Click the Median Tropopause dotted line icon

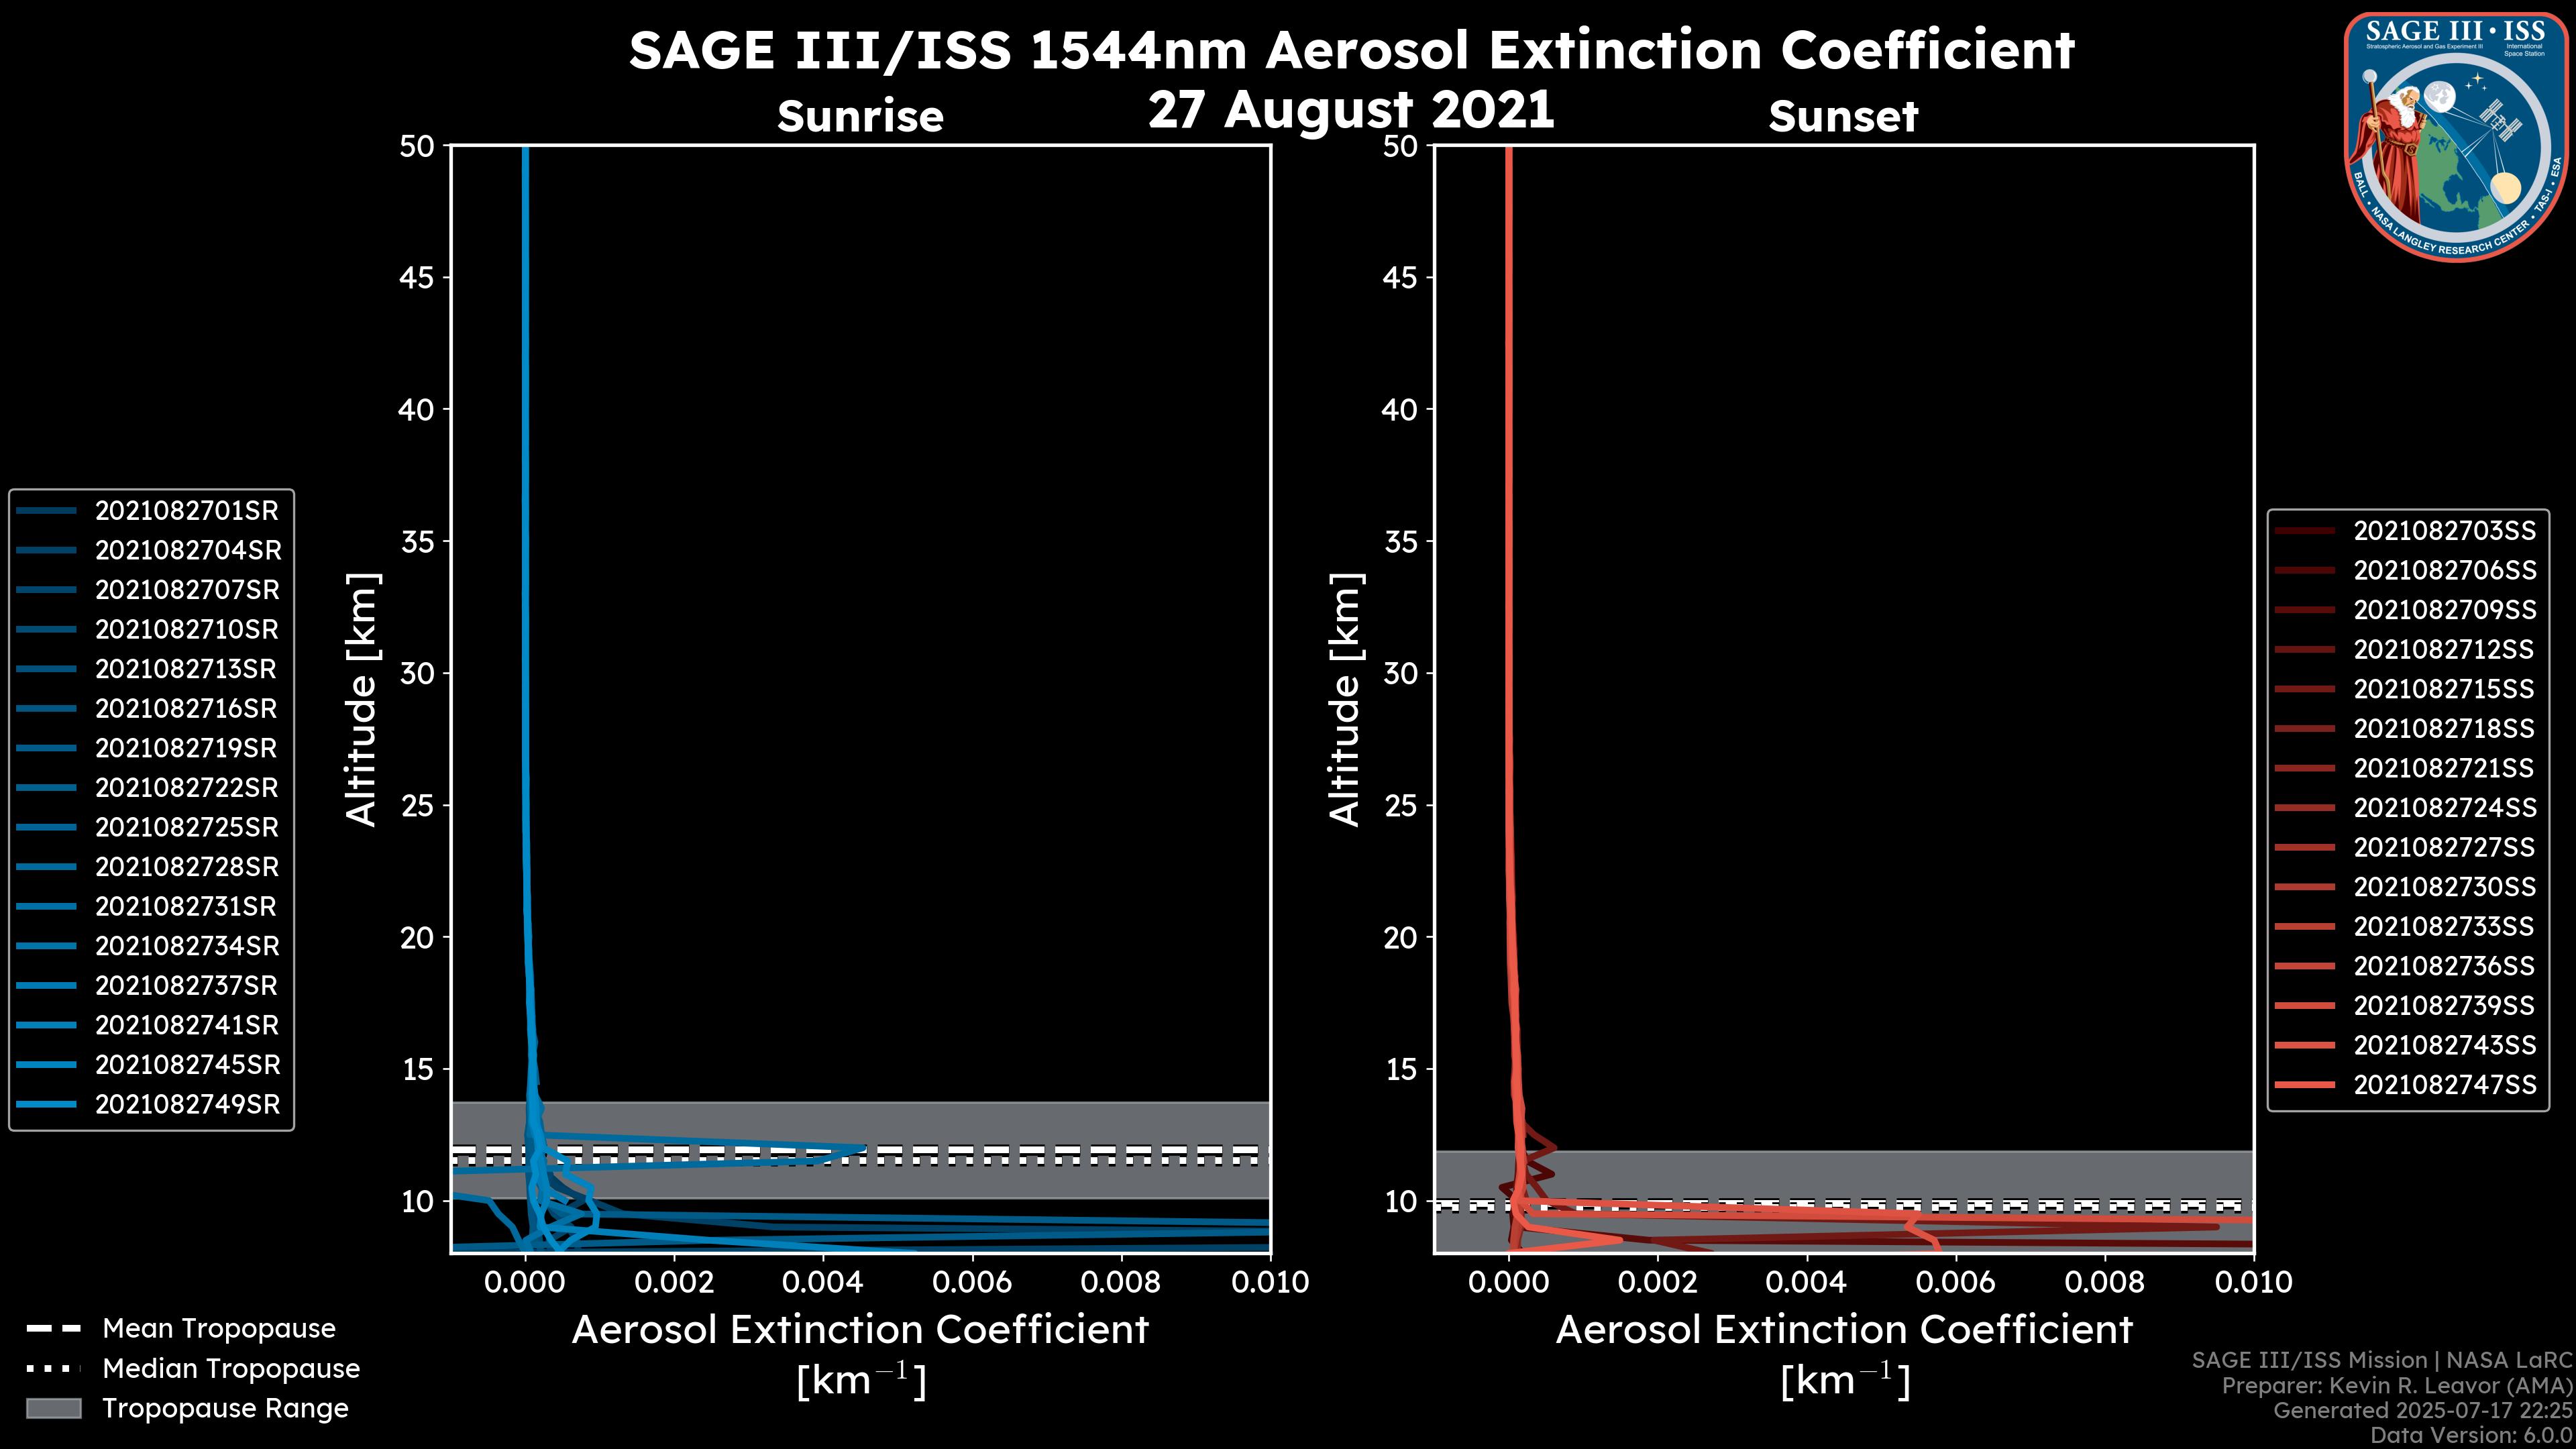tap(53, 1368)
